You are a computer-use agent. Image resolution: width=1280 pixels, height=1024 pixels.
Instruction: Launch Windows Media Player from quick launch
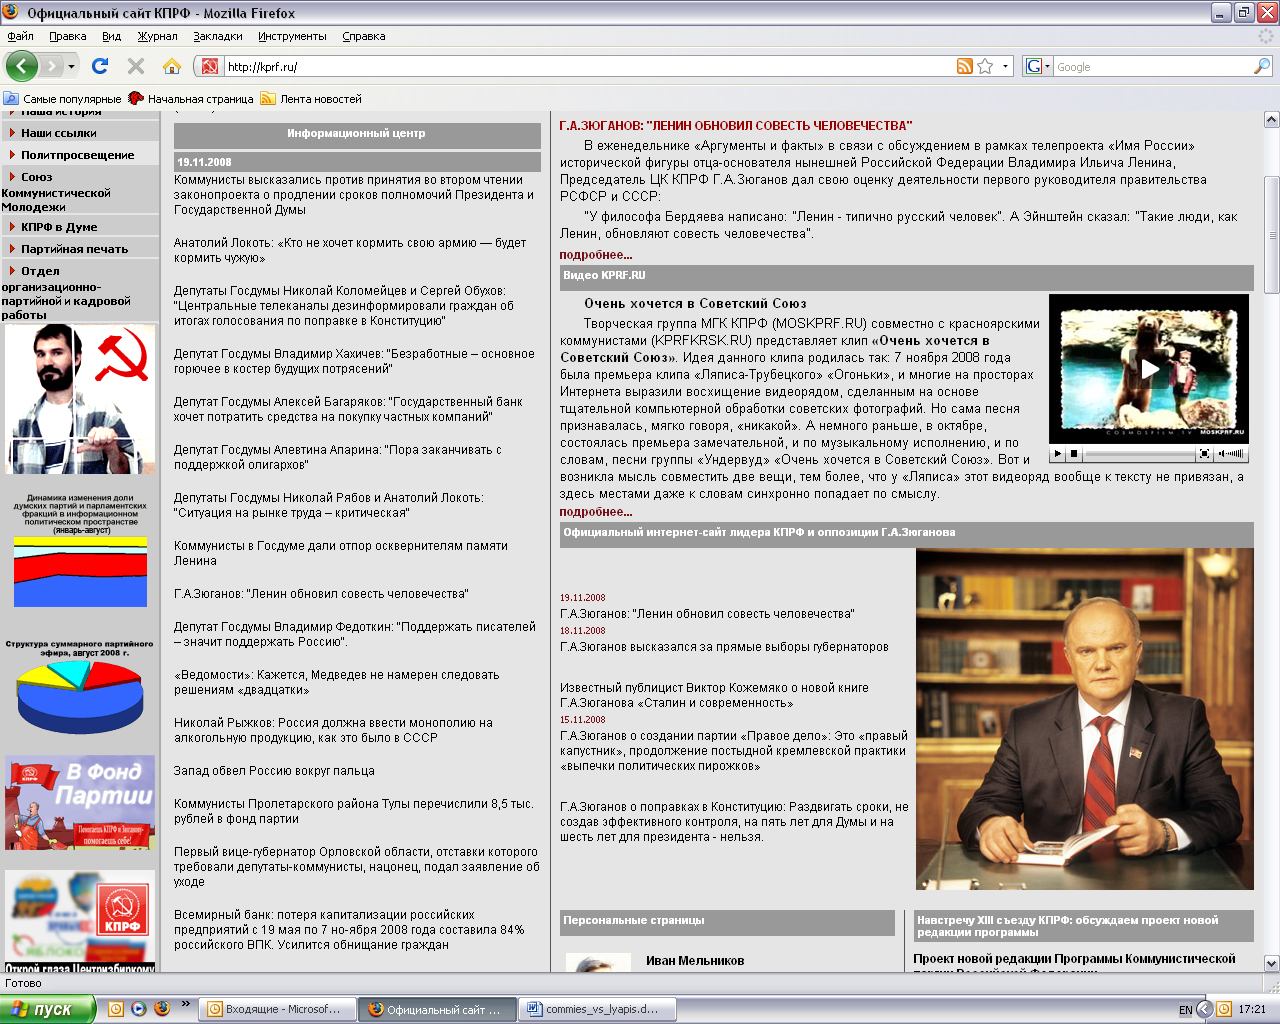click(x=139, y=1009)
